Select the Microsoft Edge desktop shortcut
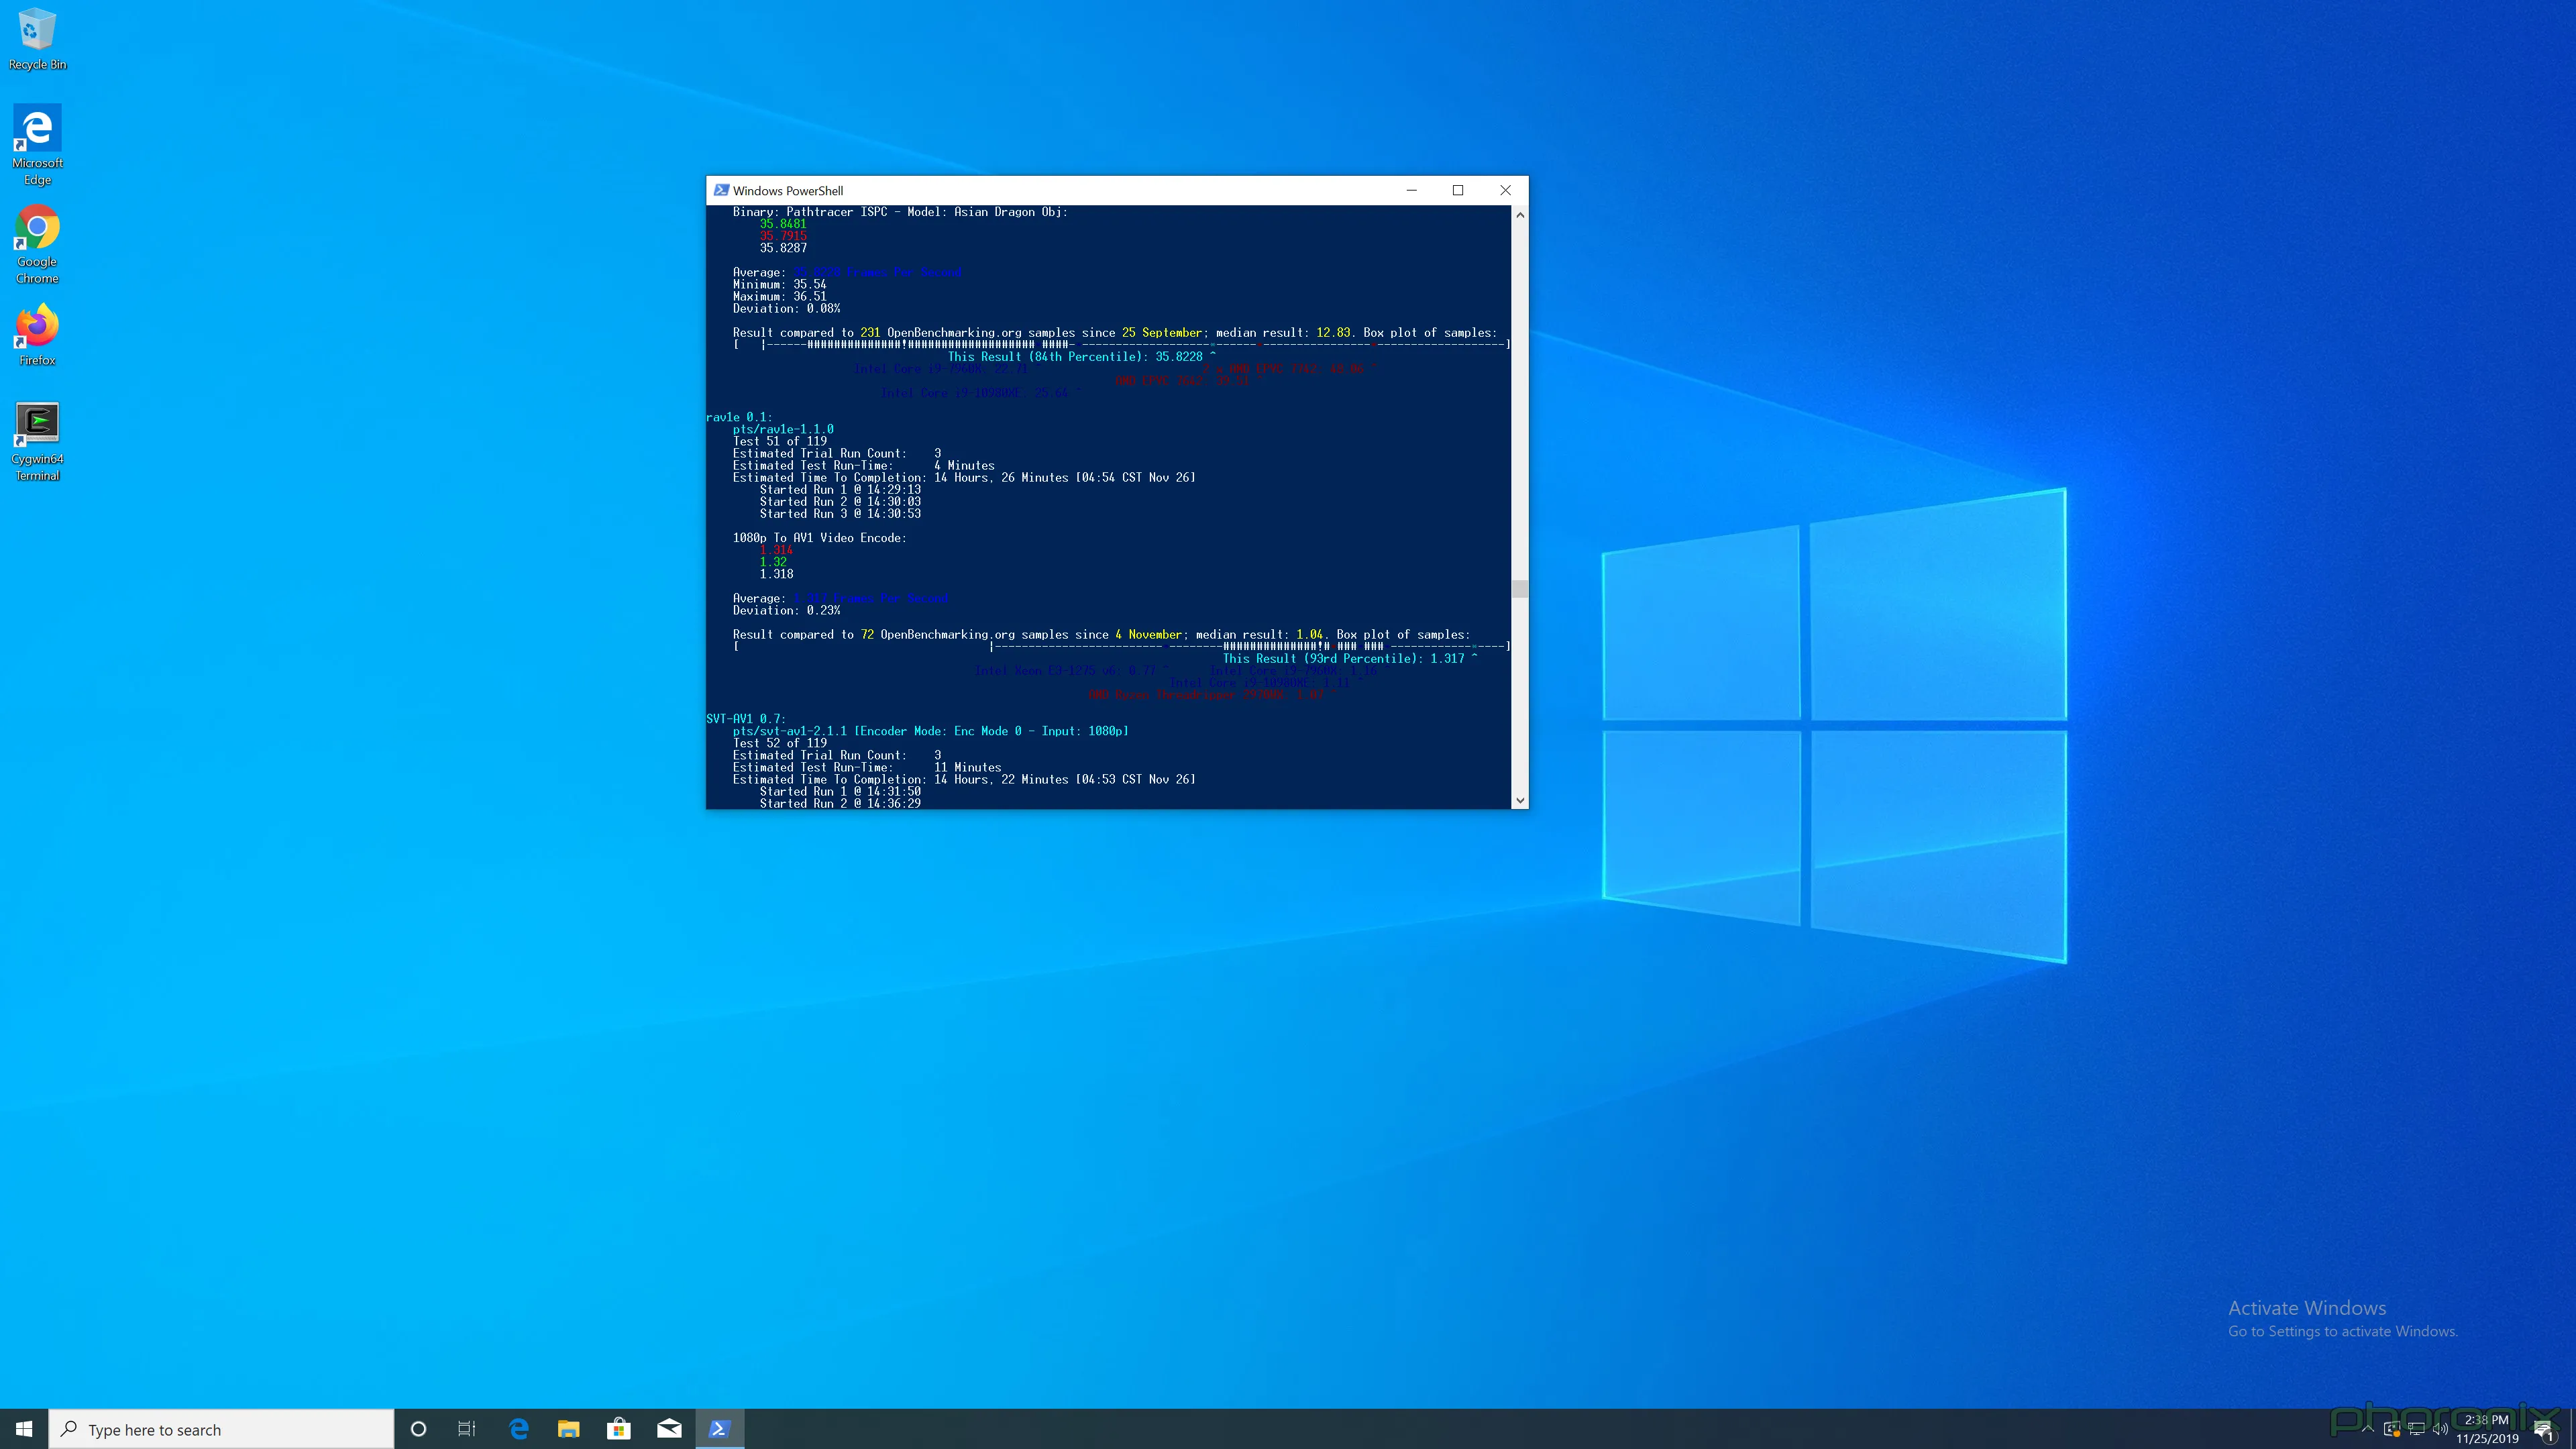 [x=37, y=144]
